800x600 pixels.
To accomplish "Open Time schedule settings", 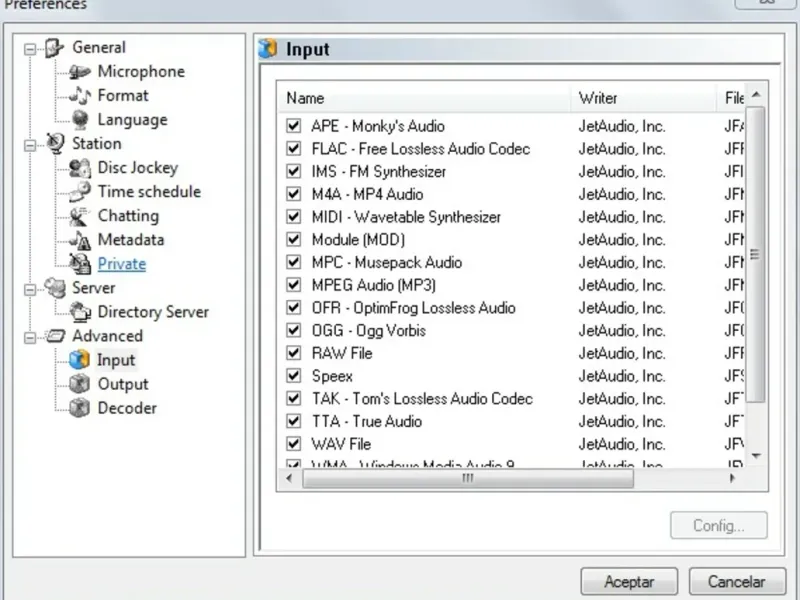I will (149, 191).
